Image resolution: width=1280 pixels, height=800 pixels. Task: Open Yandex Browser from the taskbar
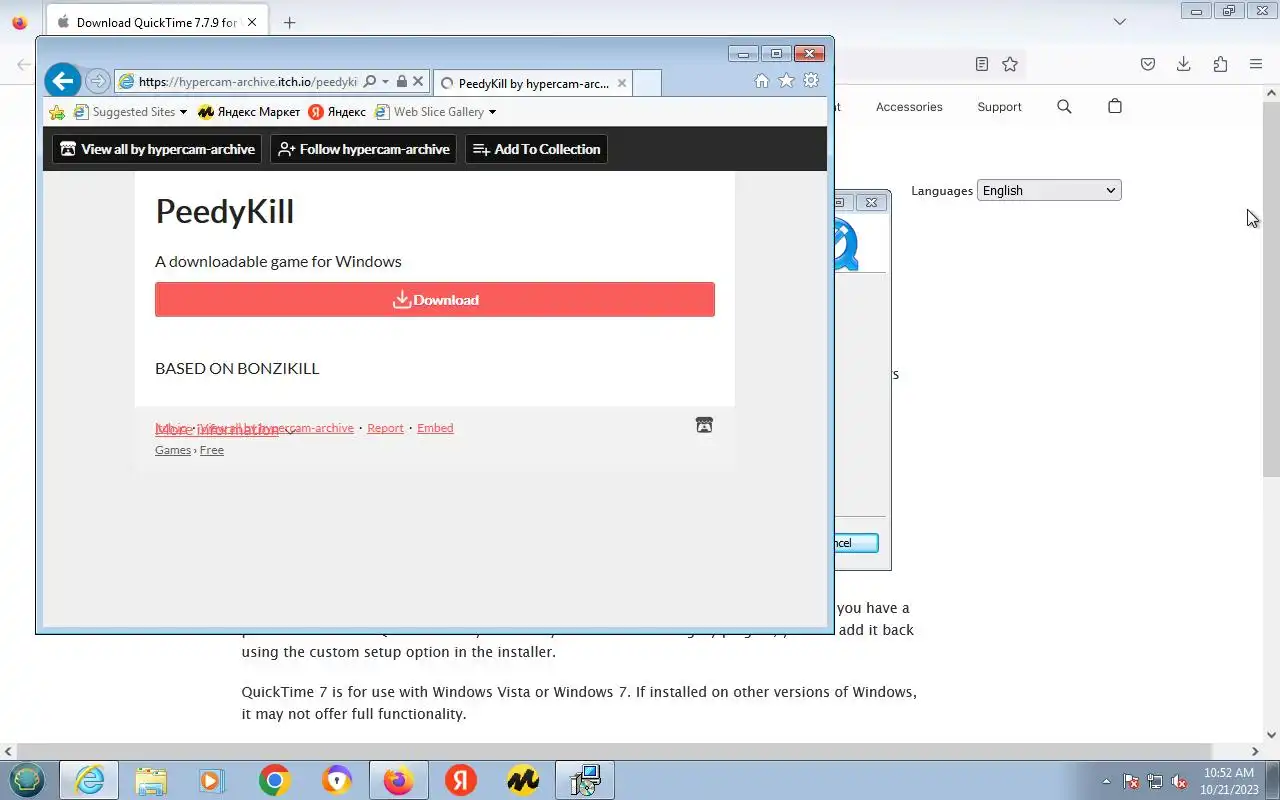(461, 780)
